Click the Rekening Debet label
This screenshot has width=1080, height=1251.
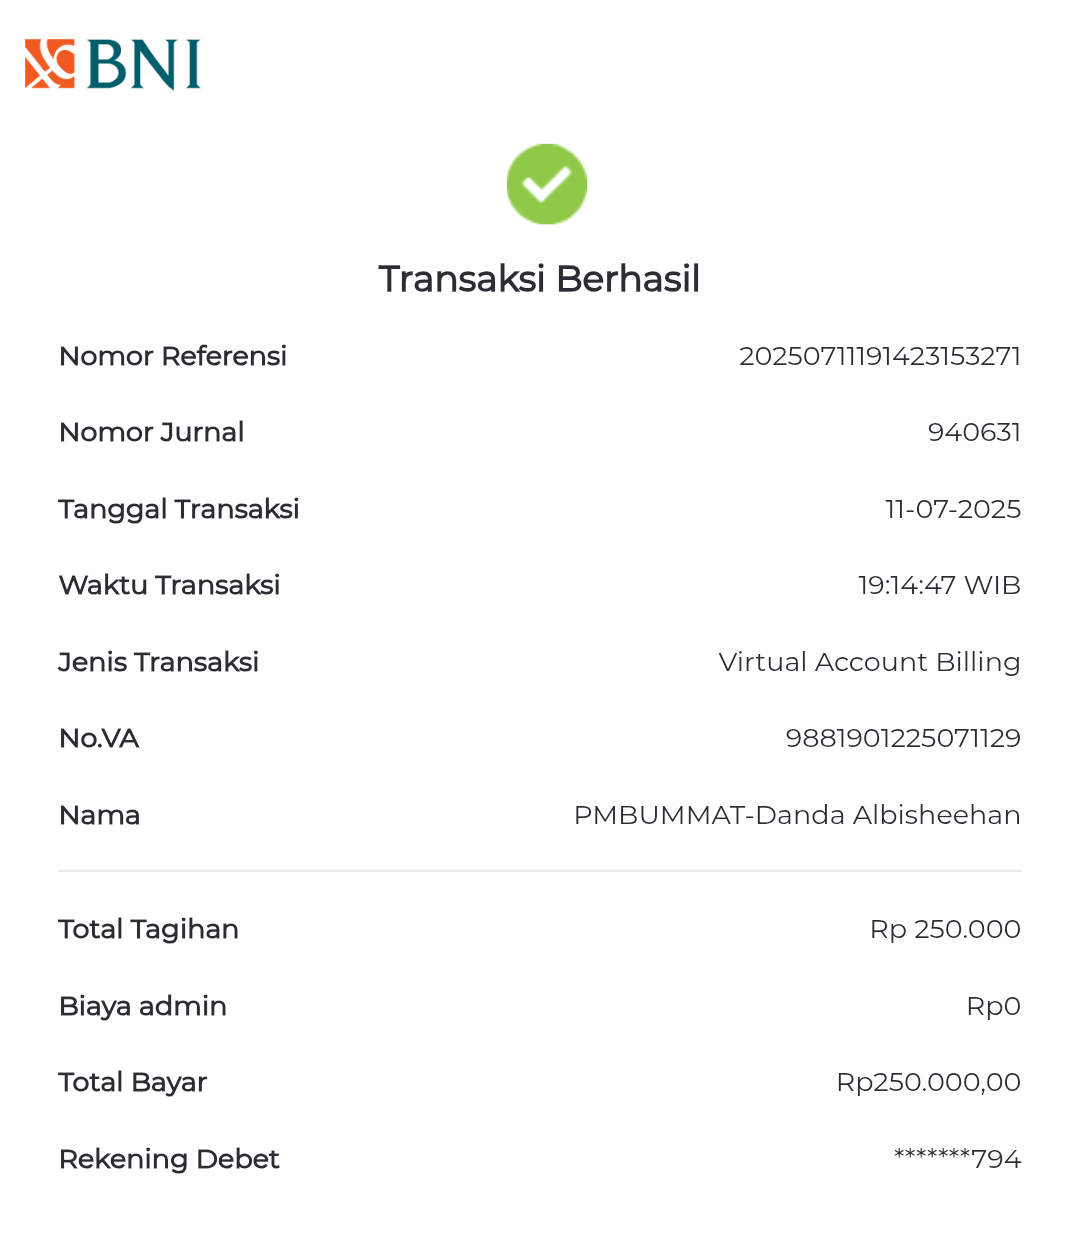pyautogui.click(x=169, y=1159)
